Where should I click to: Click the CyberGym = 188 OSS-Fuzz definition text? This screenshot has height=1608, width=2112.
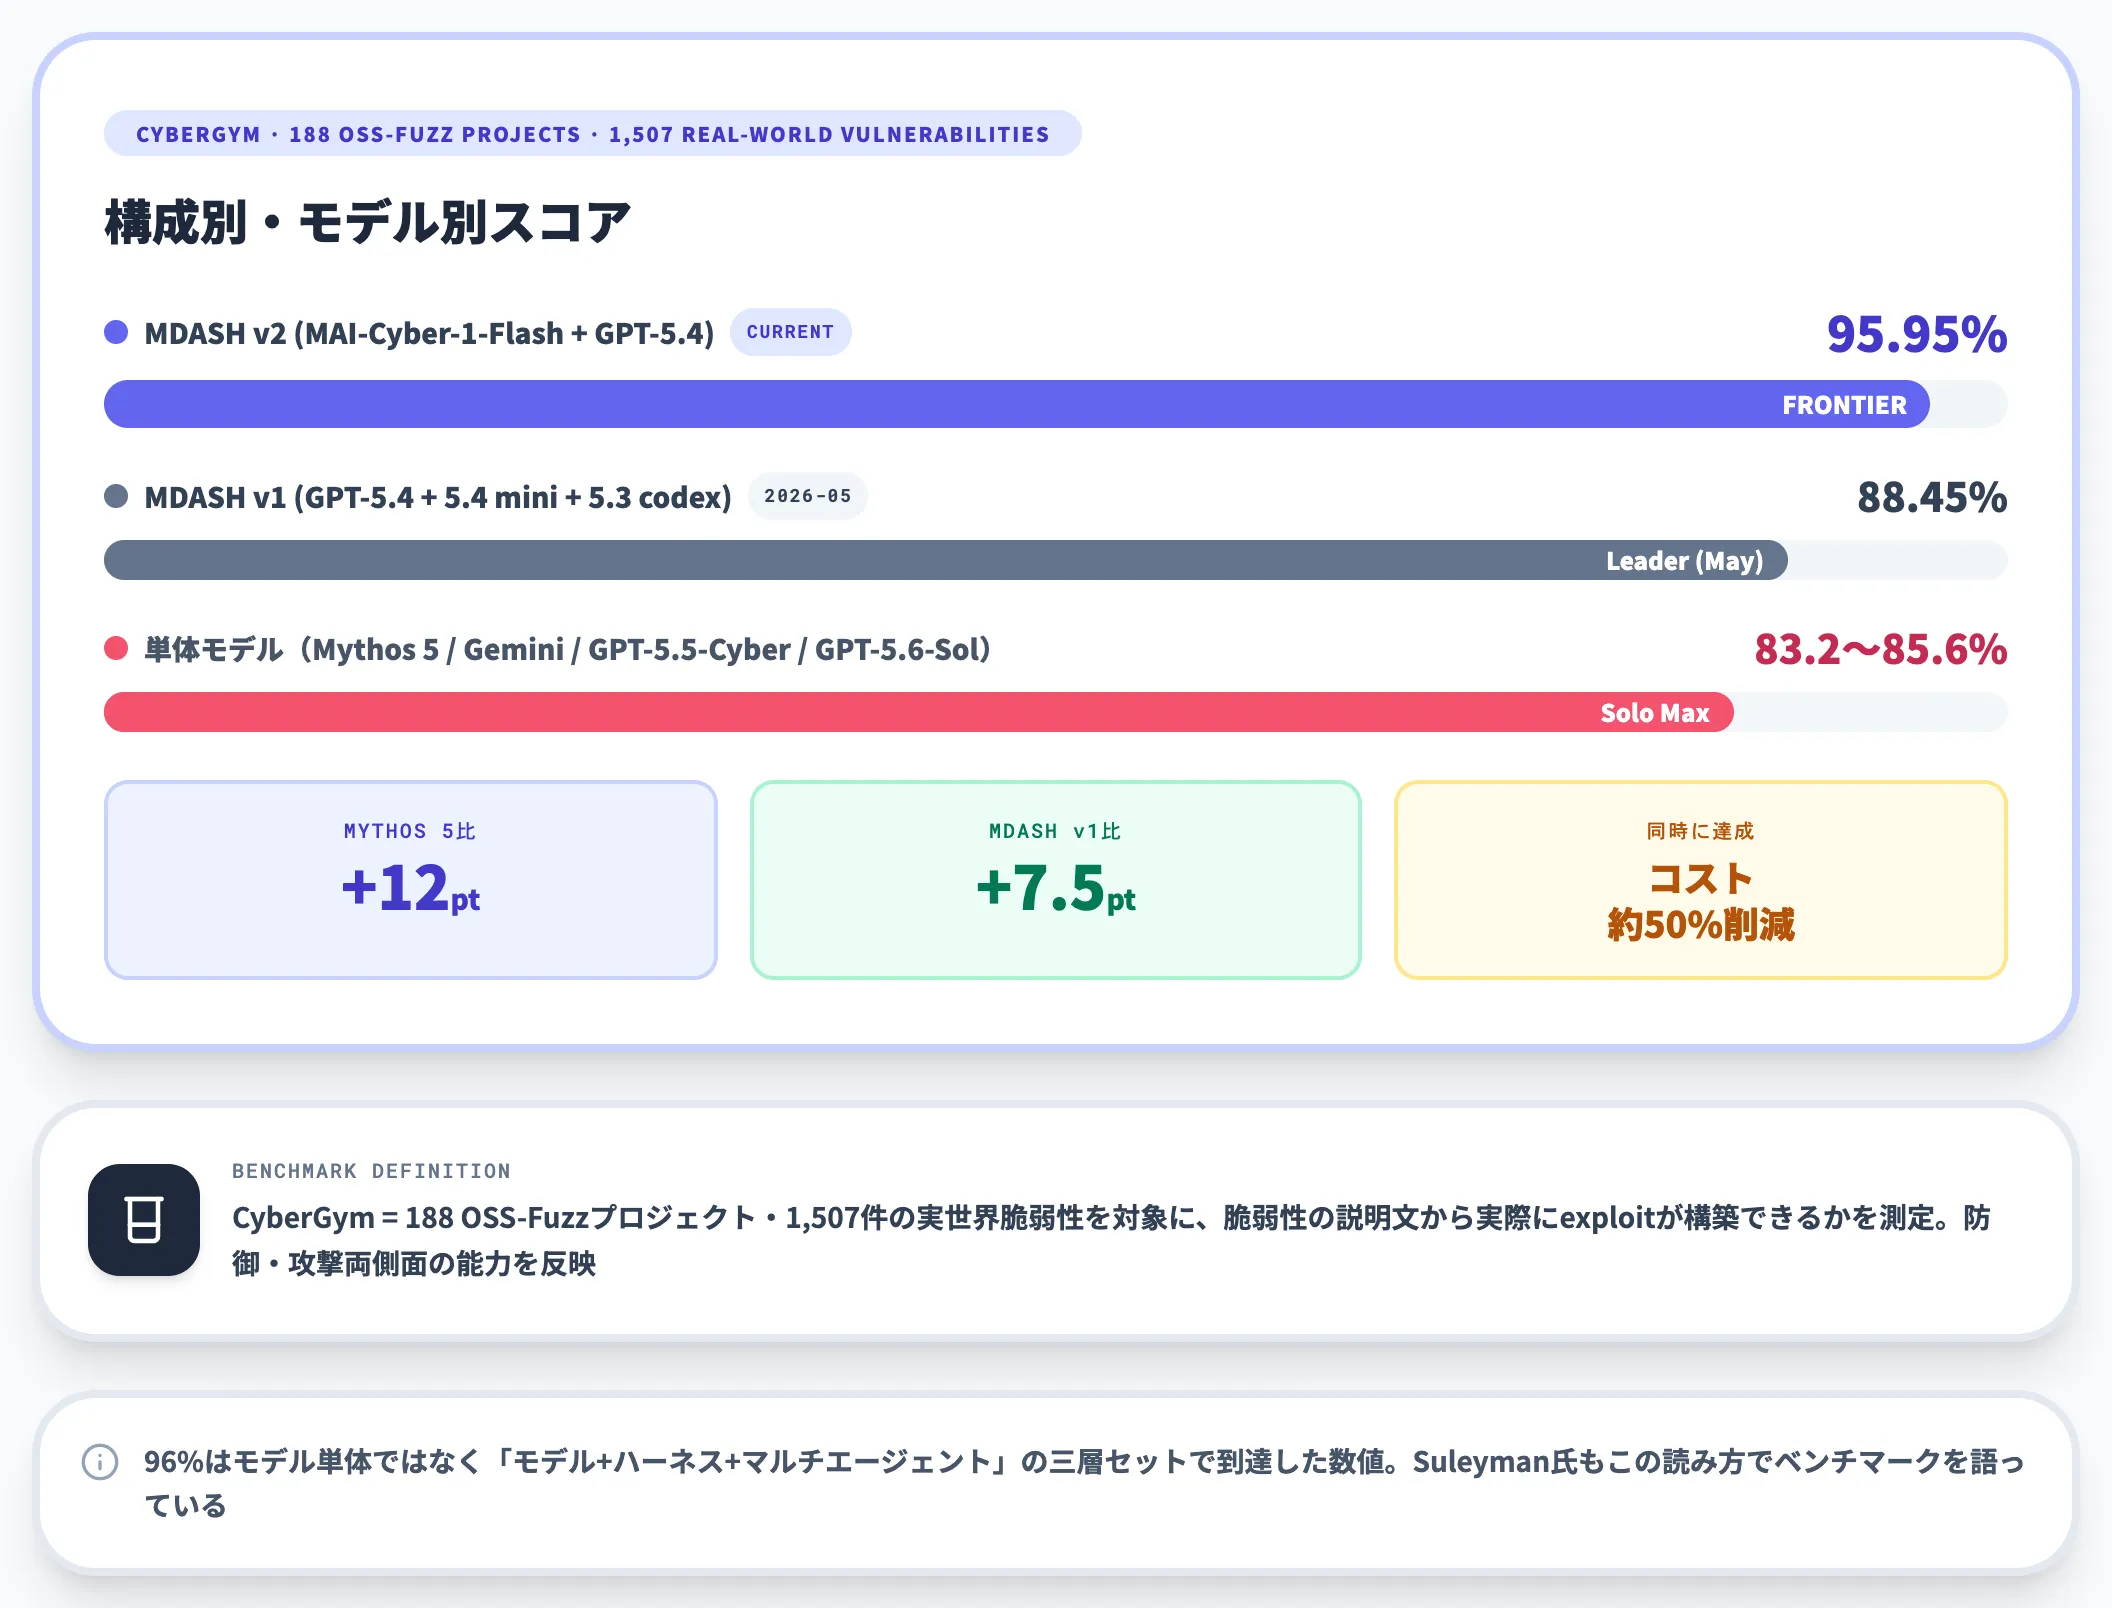click(x=1111, y=1240)
